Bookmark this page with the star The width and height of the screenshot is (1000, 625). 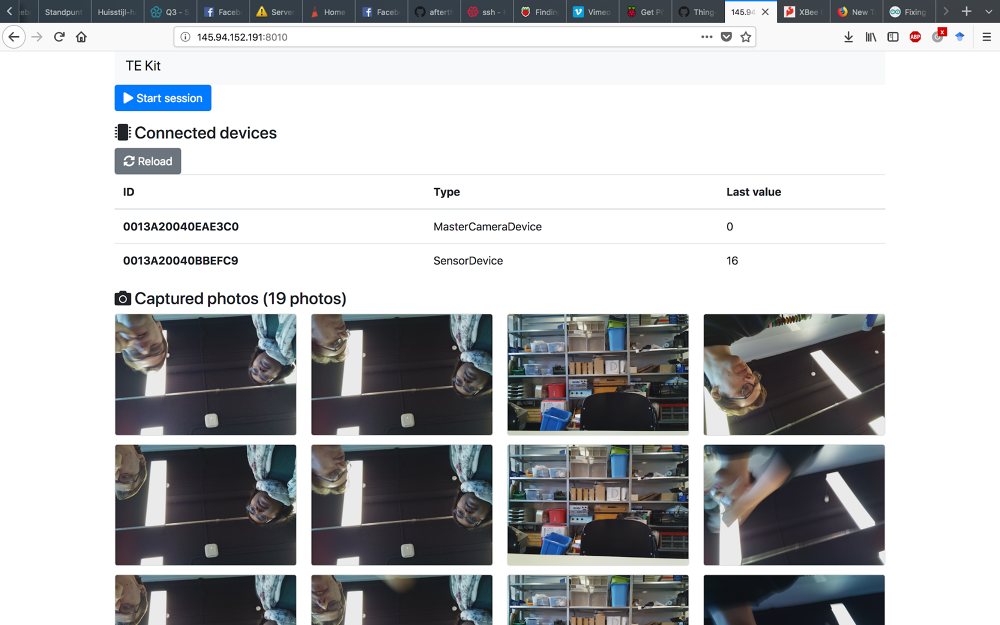(x=746, y=37)
